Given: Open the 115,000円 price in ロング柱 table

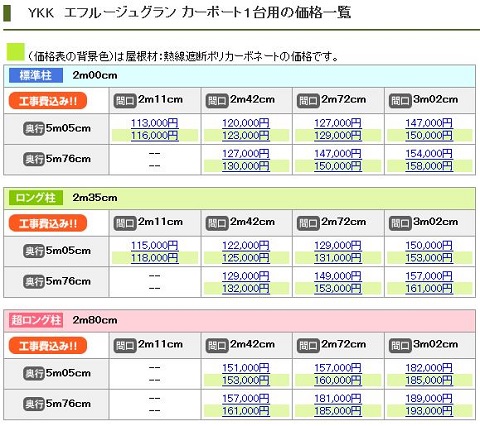Looking at the screenshot, I should point(155,245).
